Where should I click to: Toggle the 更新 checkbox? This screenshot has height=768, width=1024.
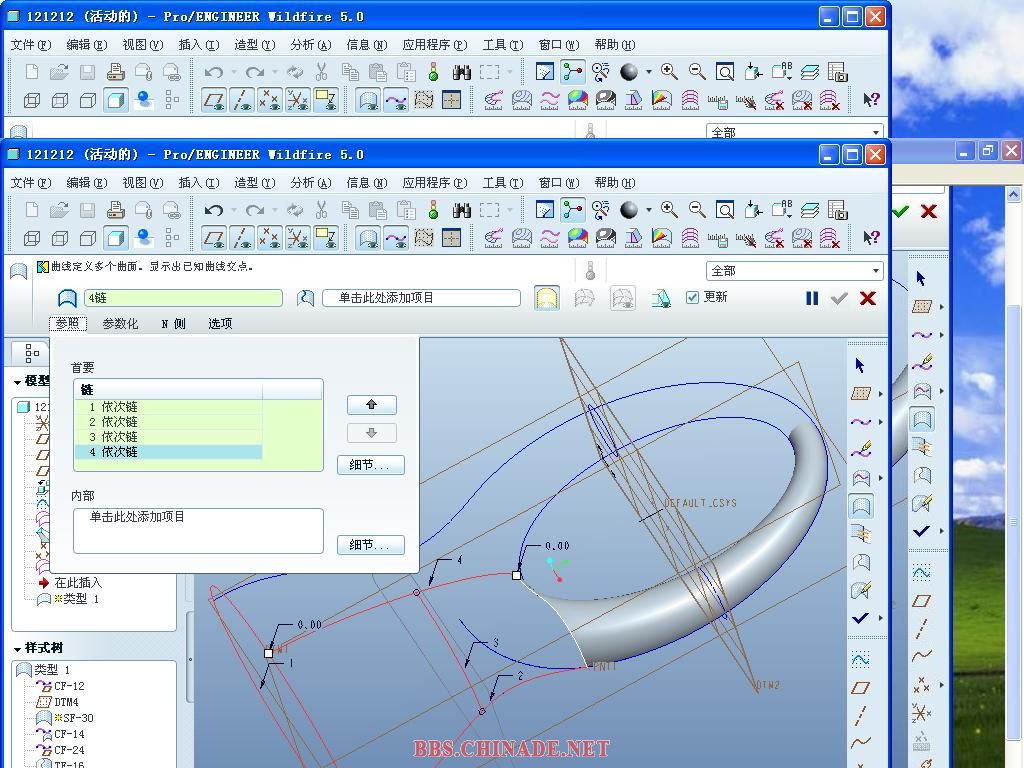[x=692, y=298]
